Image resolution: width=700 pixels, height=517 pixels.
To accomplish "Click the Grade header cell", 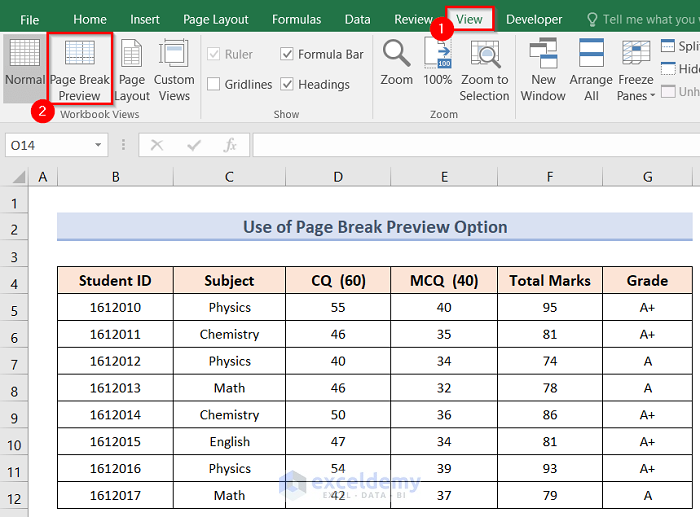I will (x=647, y=280).
